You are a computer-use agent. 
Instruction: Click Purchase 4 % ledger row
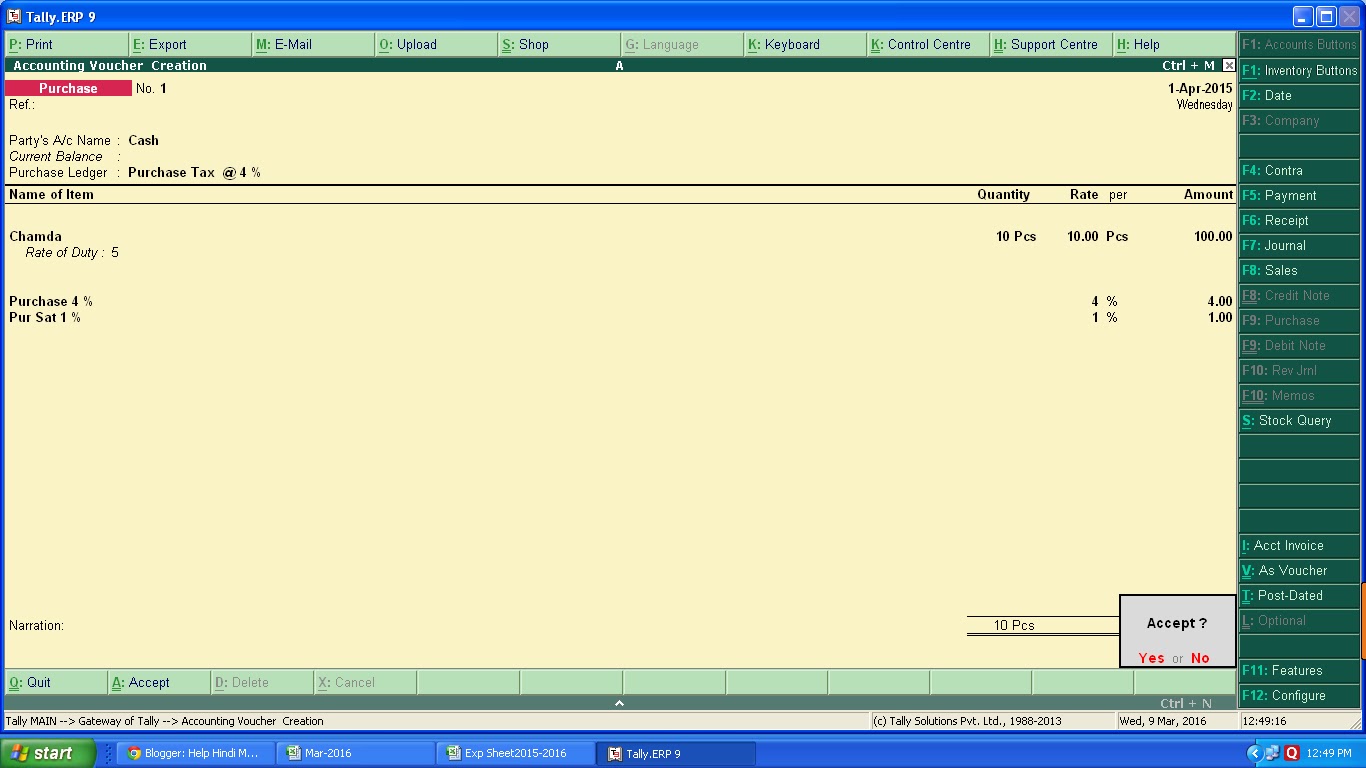pos(620,301)
